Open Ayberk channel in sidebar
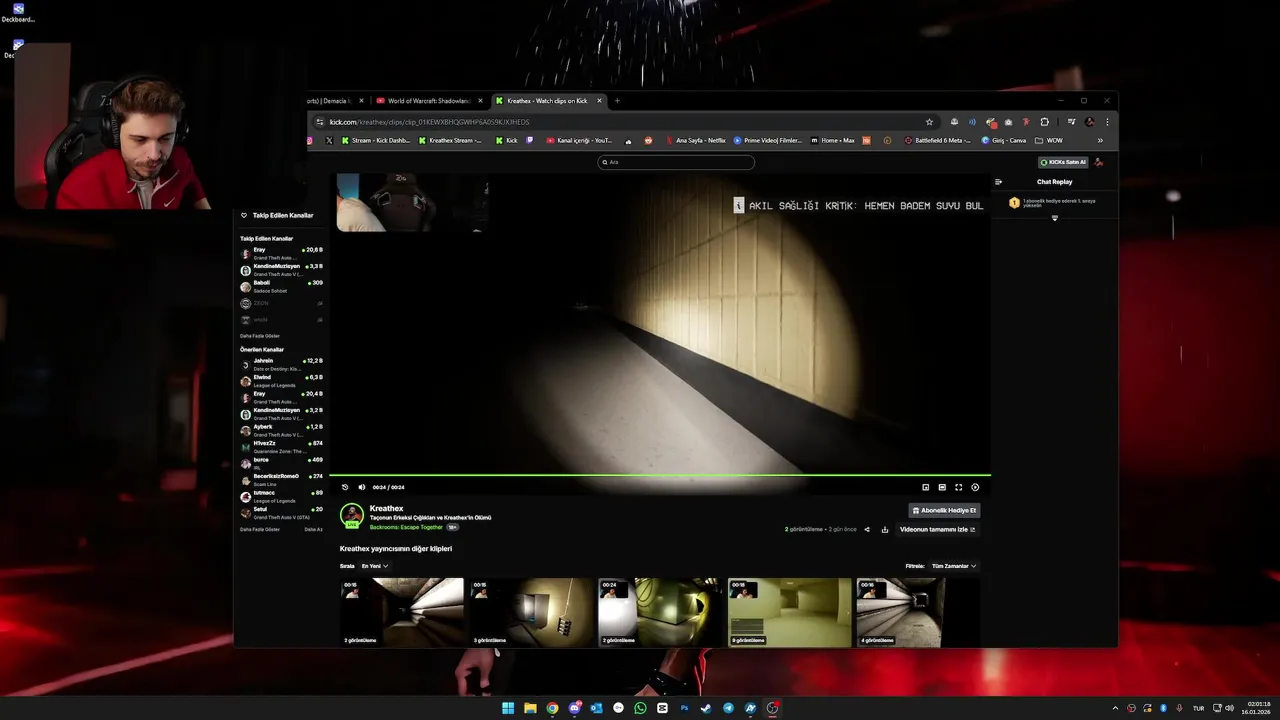Screen dimensions: 1280x720 (281, 430)
